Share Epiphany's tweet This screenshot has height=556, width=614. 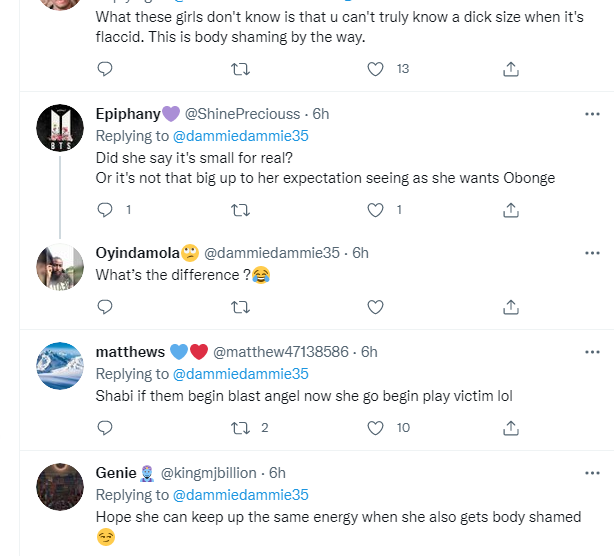pyautogui.click(x=510, y=210)
